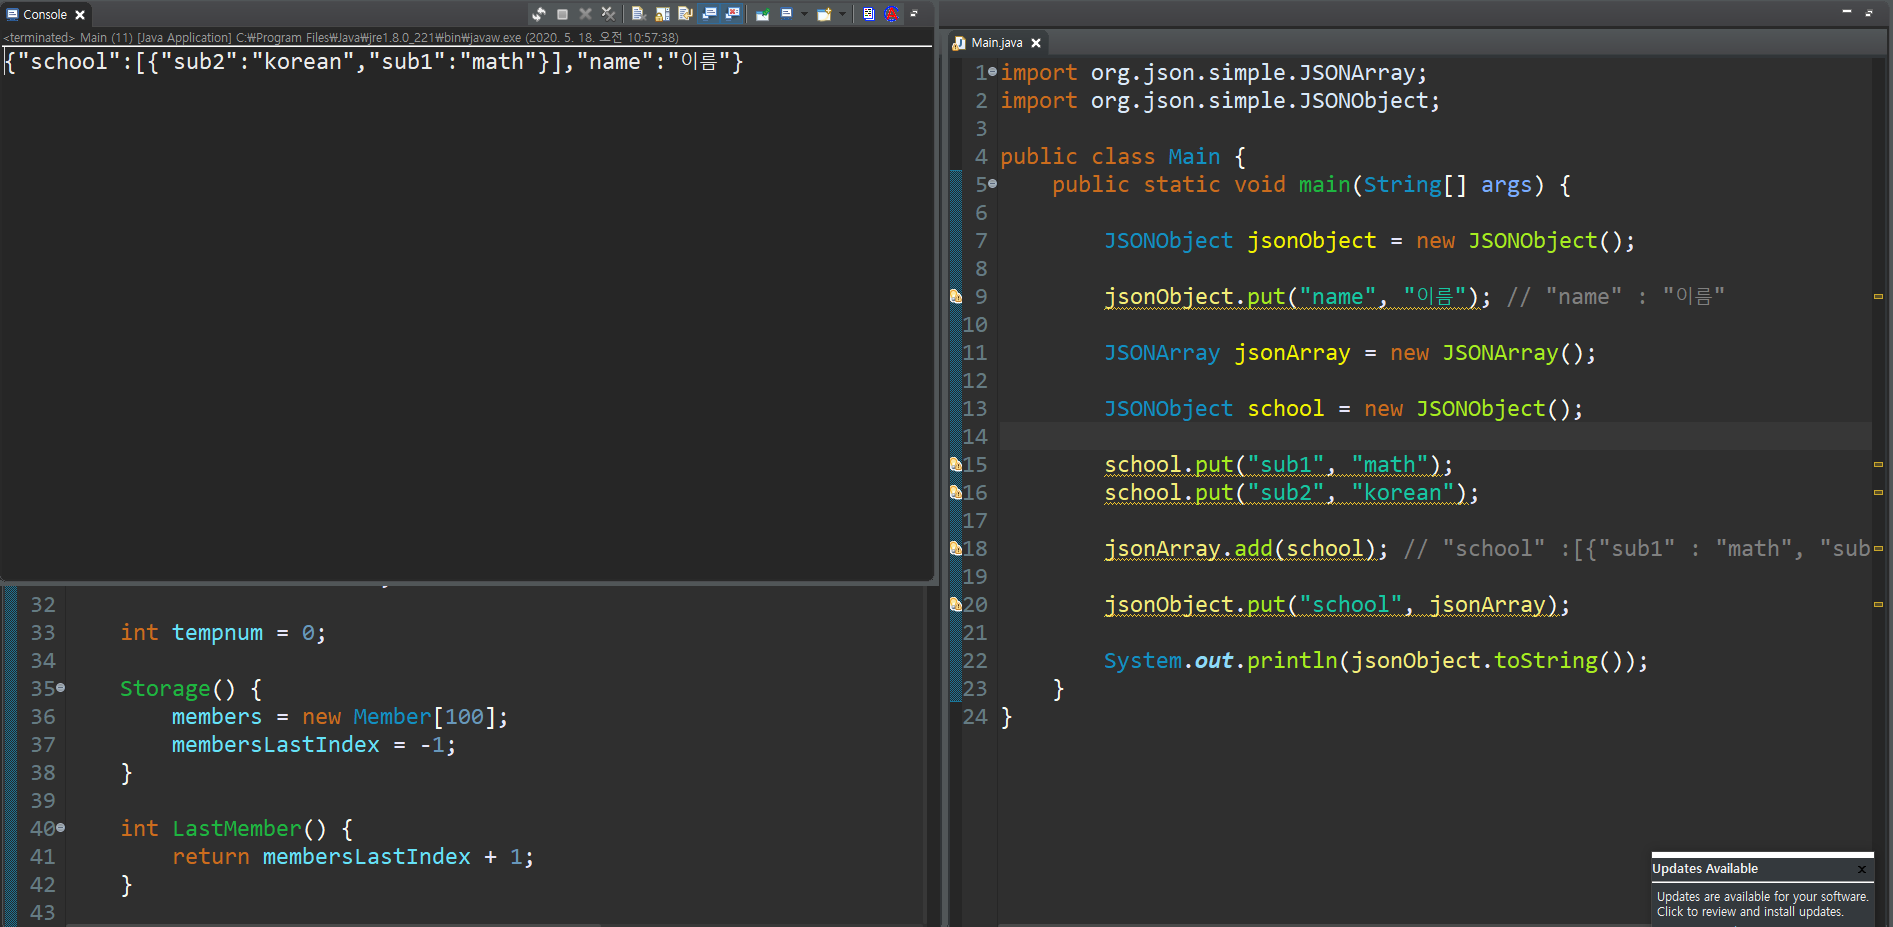Maximize the editor area

[1869, 12]
